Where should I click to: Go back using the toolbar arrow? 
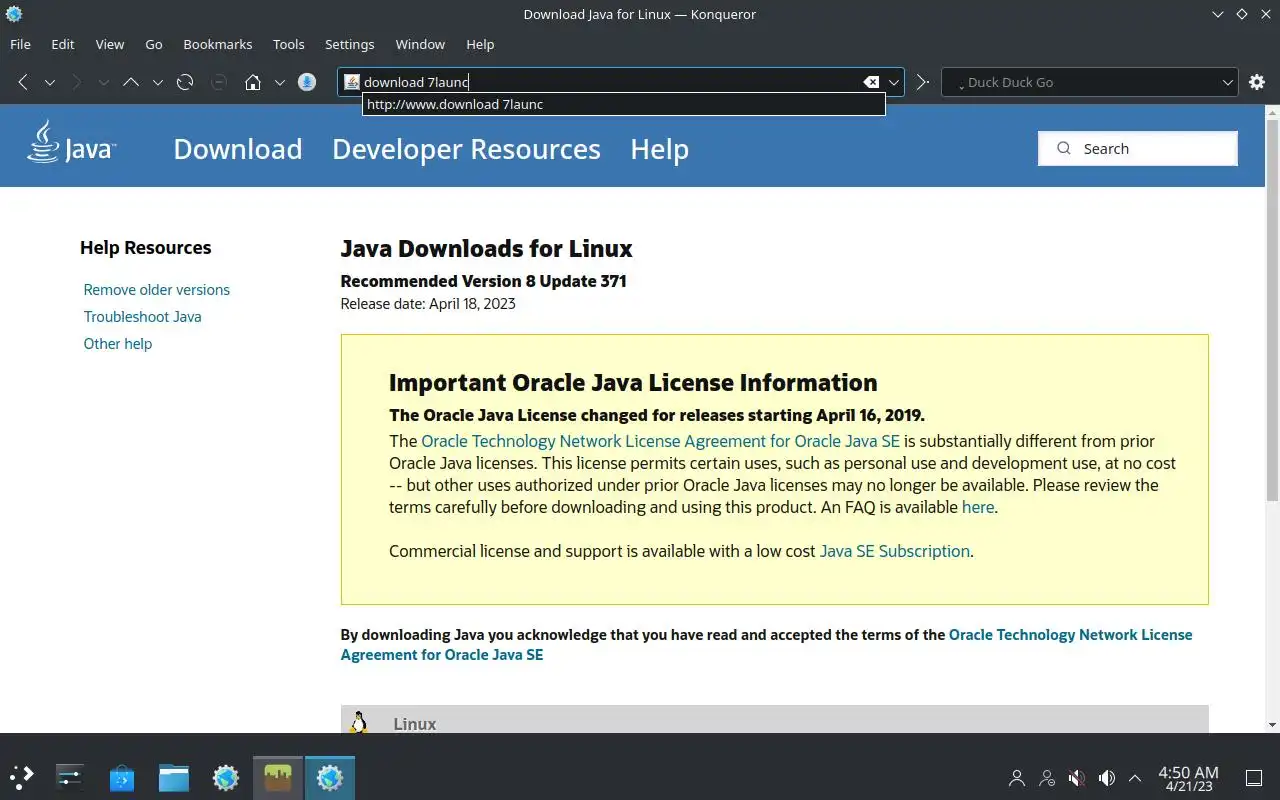pyautogui.click(x=23, y=82)
